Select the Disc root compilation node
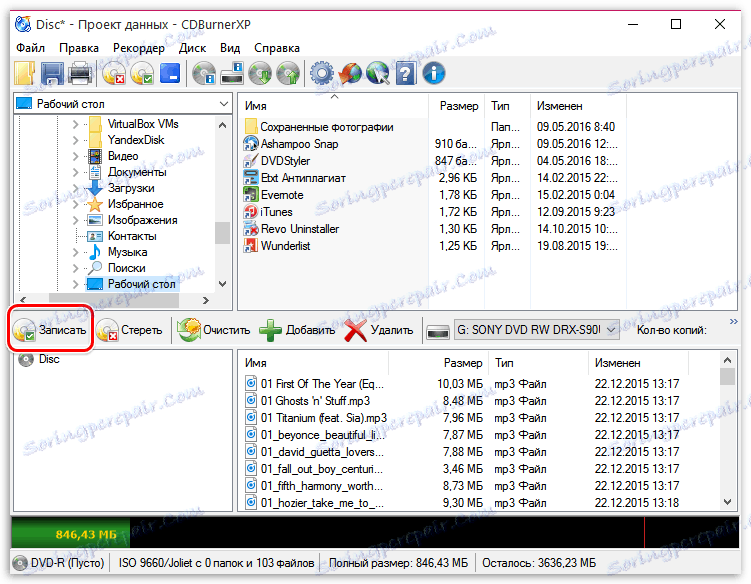Screen dimensions: 751x584 point(49,359)
